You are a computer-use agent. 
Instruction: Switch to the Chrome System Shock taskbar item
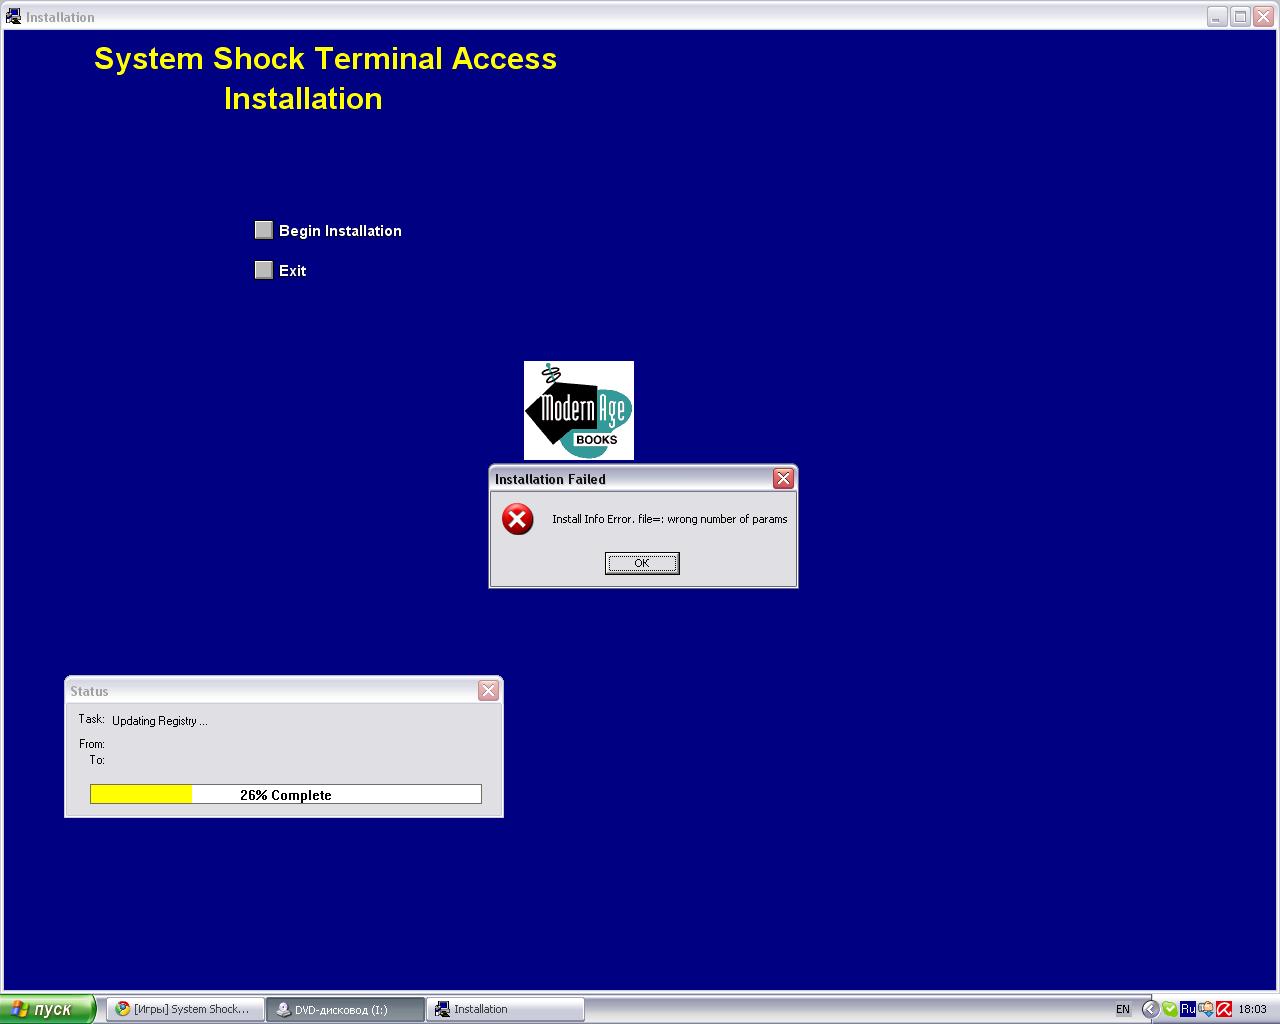click(x=186, y=1009)
